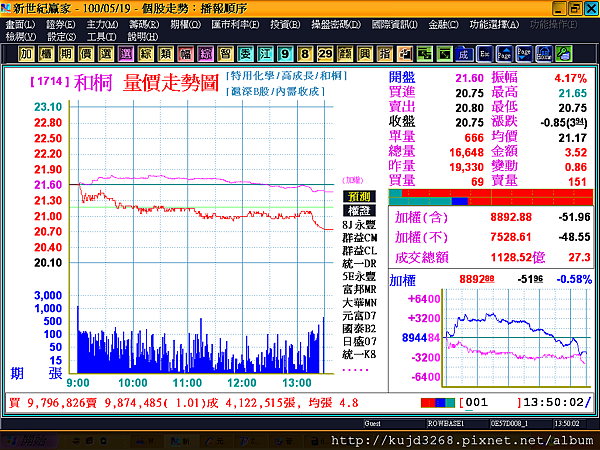Select warrant 大華MN in list
The image size is (600, 450).
(x=359, y=303)
